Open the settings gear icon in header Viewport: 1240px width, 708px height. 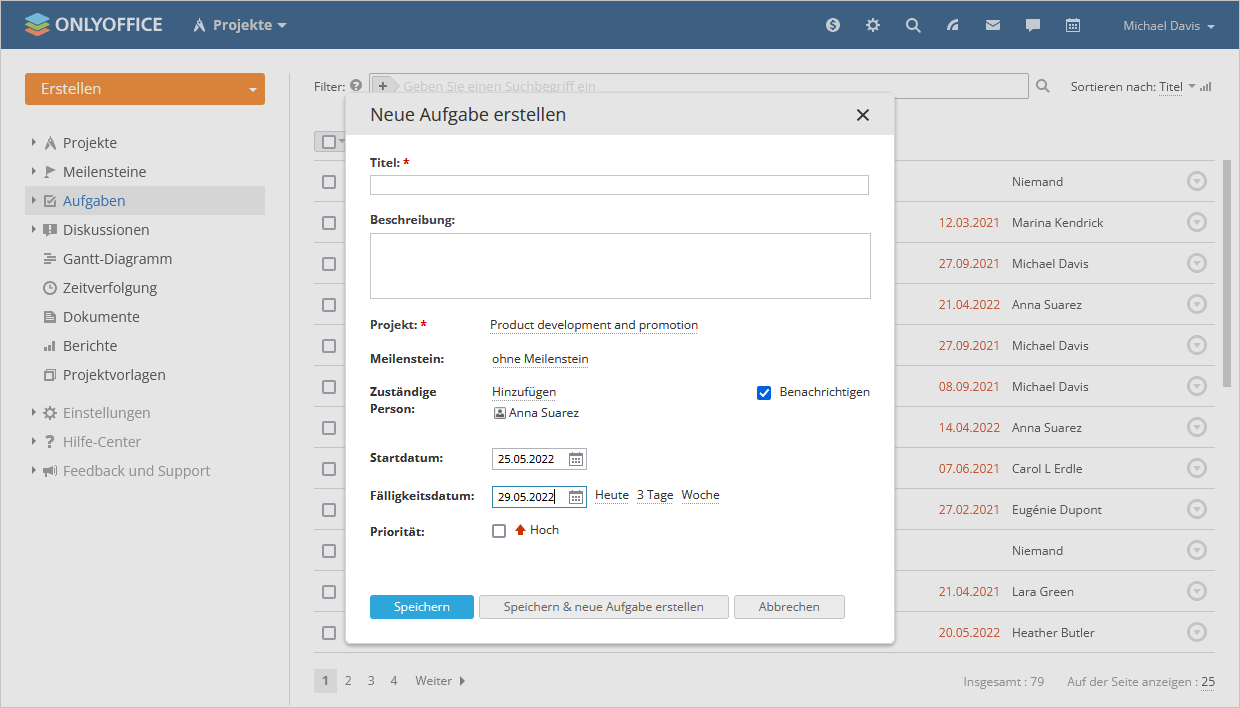click(873, 26)
